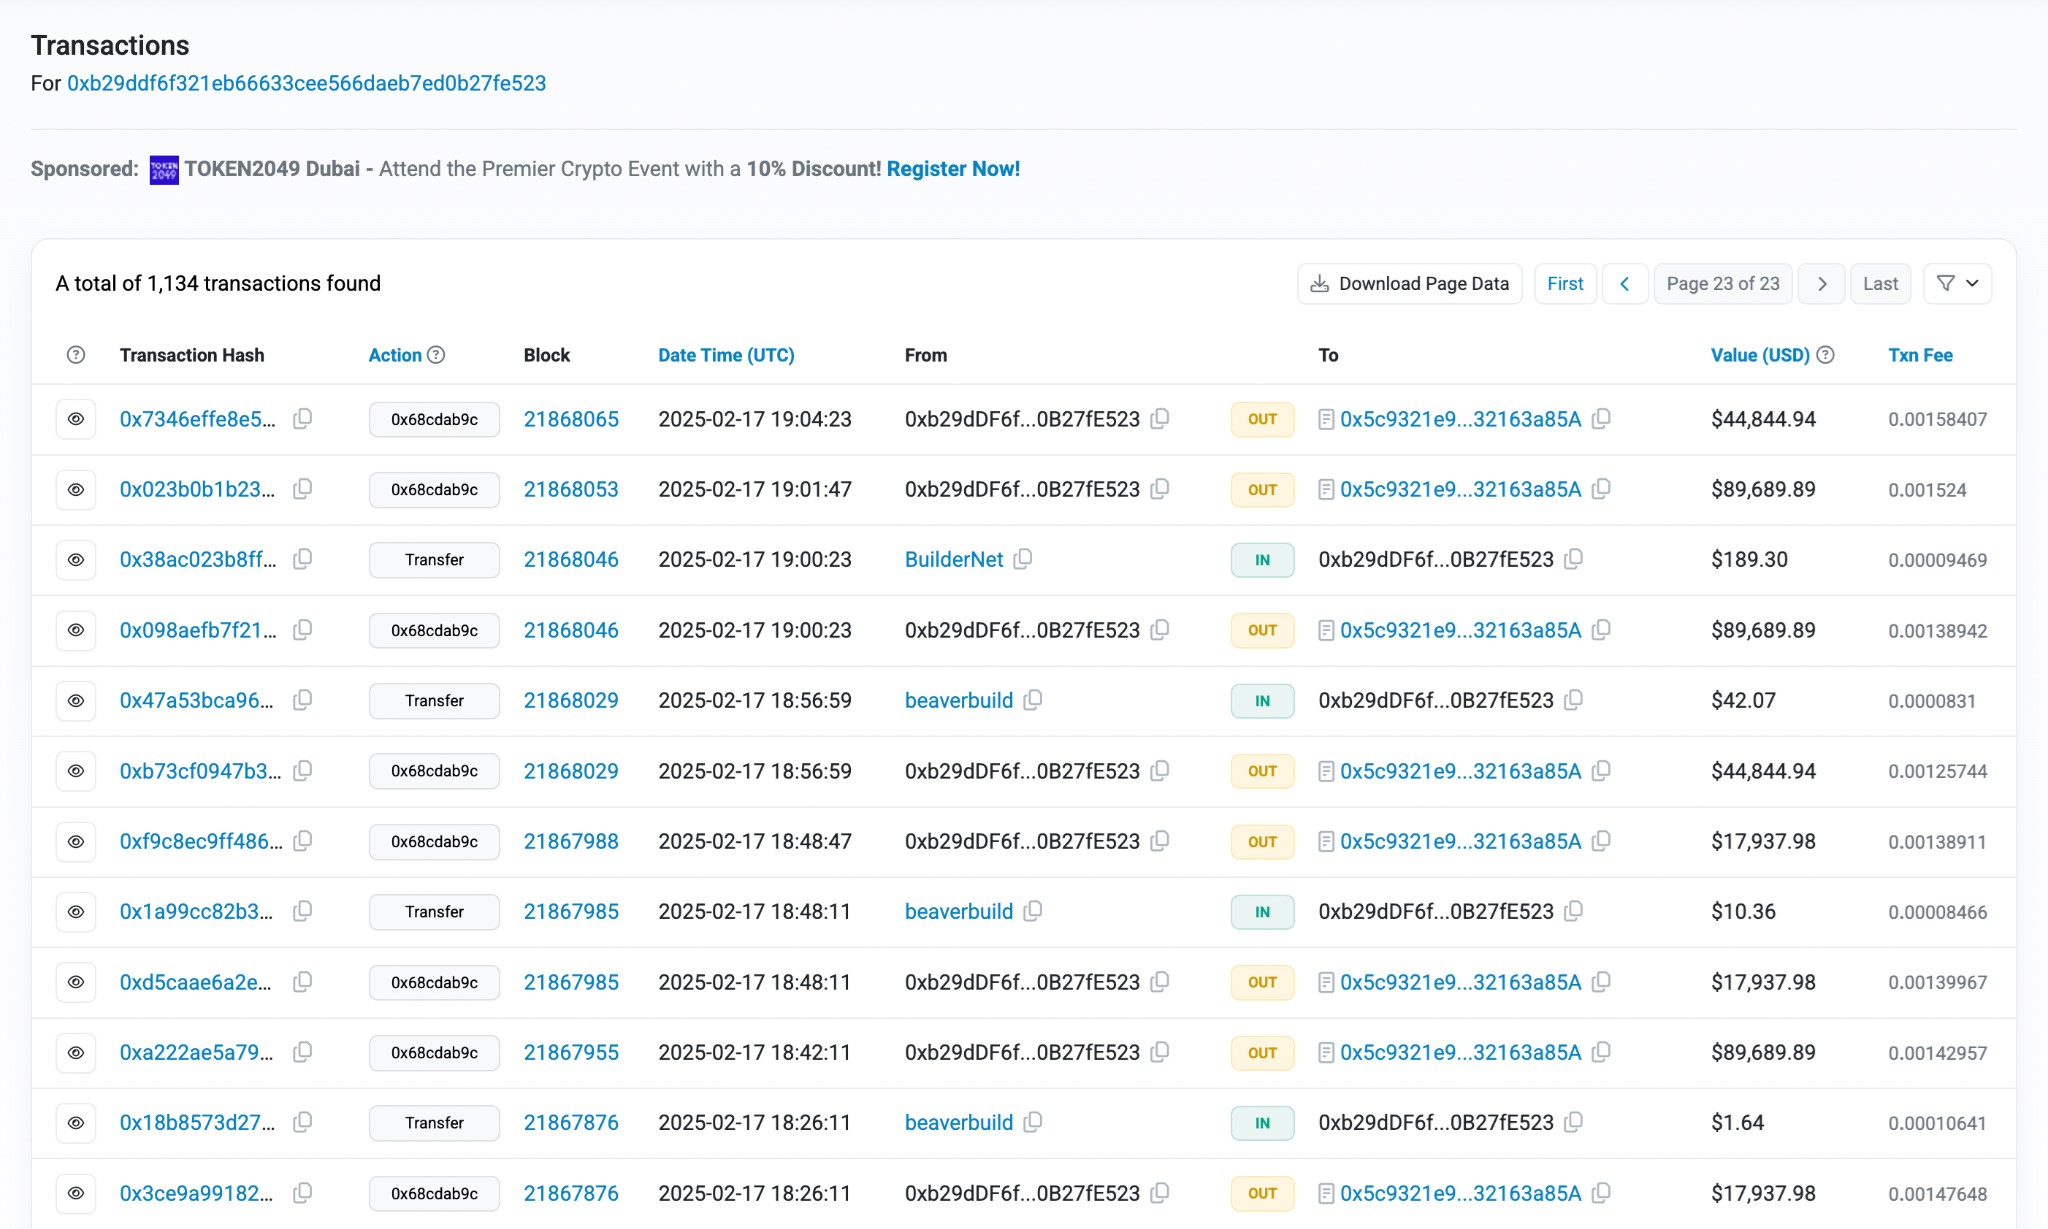This screenshot has width=2048, height=1229.
Task: Copy beaverbuild address in block 21868029 row
Action: click(x=1033, y=700)
